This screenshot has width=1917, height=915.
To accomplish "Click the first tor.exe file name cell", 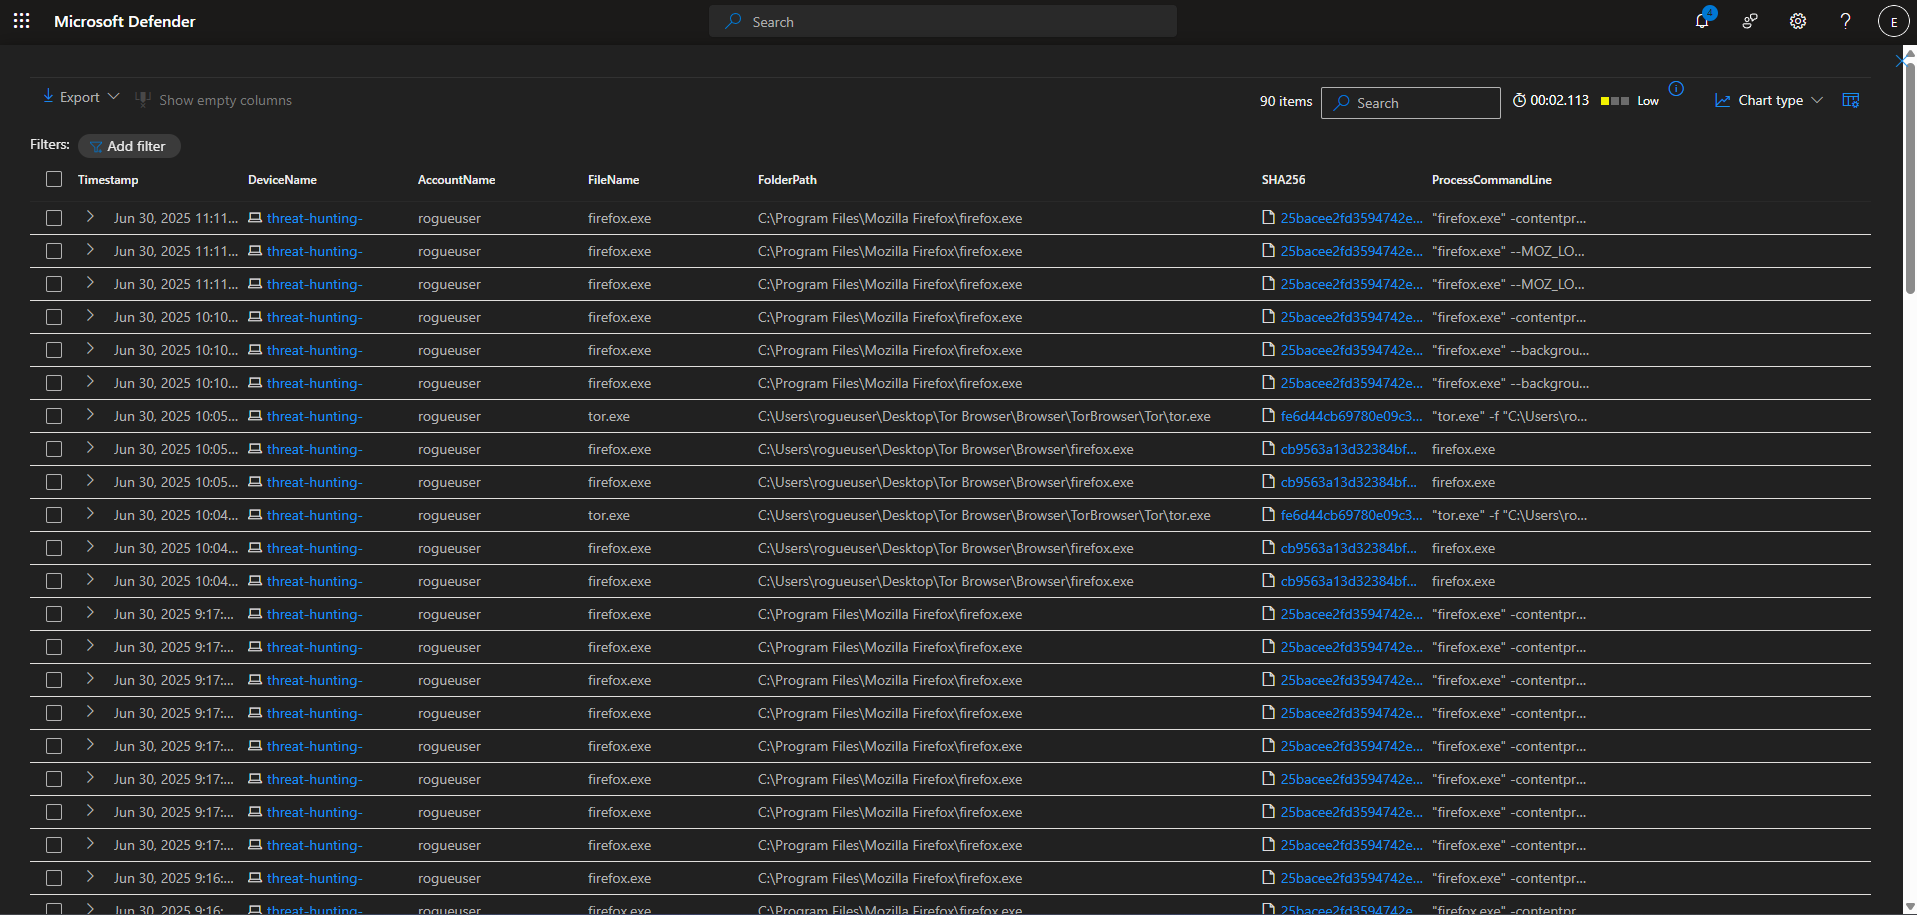I will click(x=608, y=416).
